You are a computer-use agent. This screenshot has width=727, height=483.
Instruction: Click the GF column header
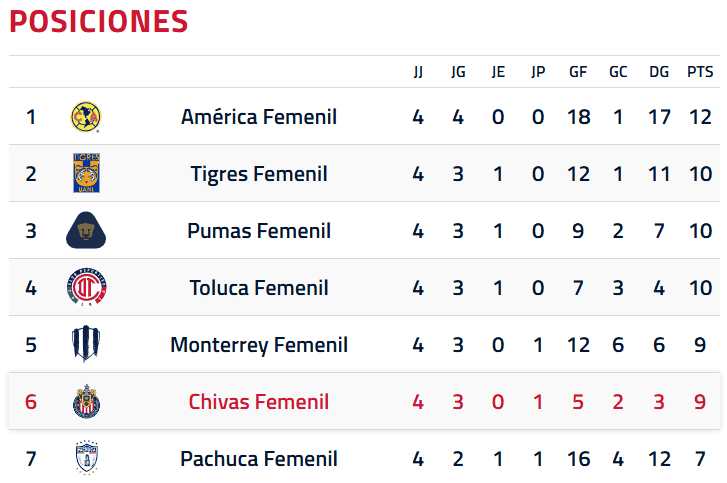578,72
